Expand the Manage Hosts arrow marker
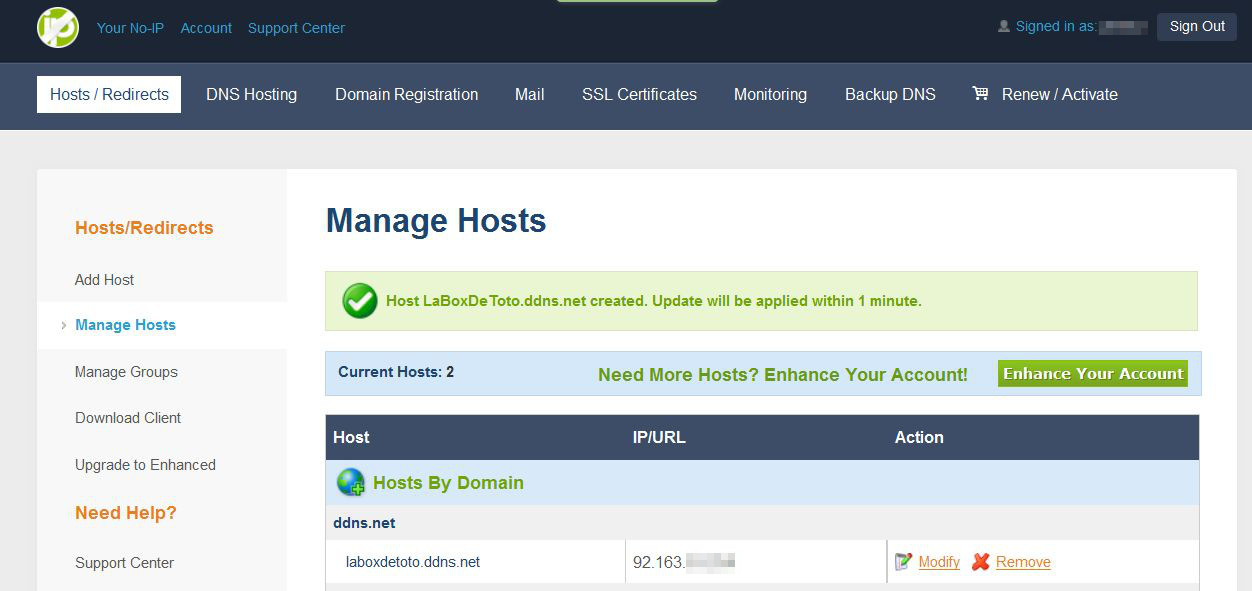 point(64,325)
